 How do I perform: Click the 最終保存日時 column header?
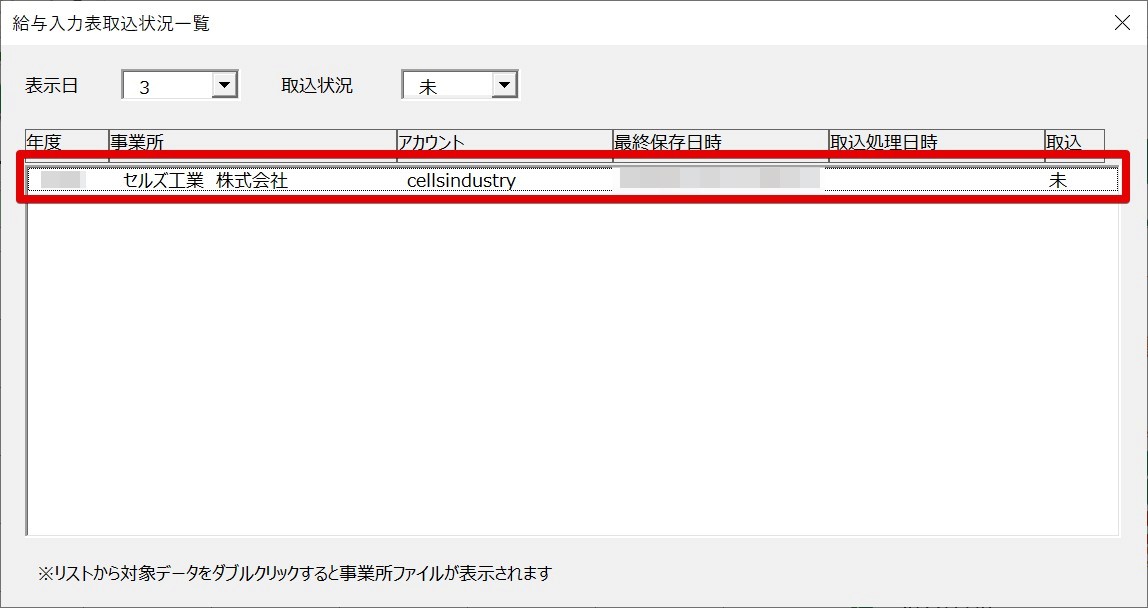[721, 141]
